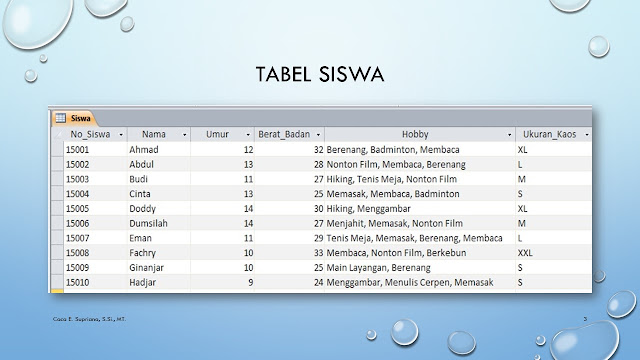This screenshot has height=360, width=640.
Task: Open the Hobby column filter dropdown
Action: coord(509,135)
